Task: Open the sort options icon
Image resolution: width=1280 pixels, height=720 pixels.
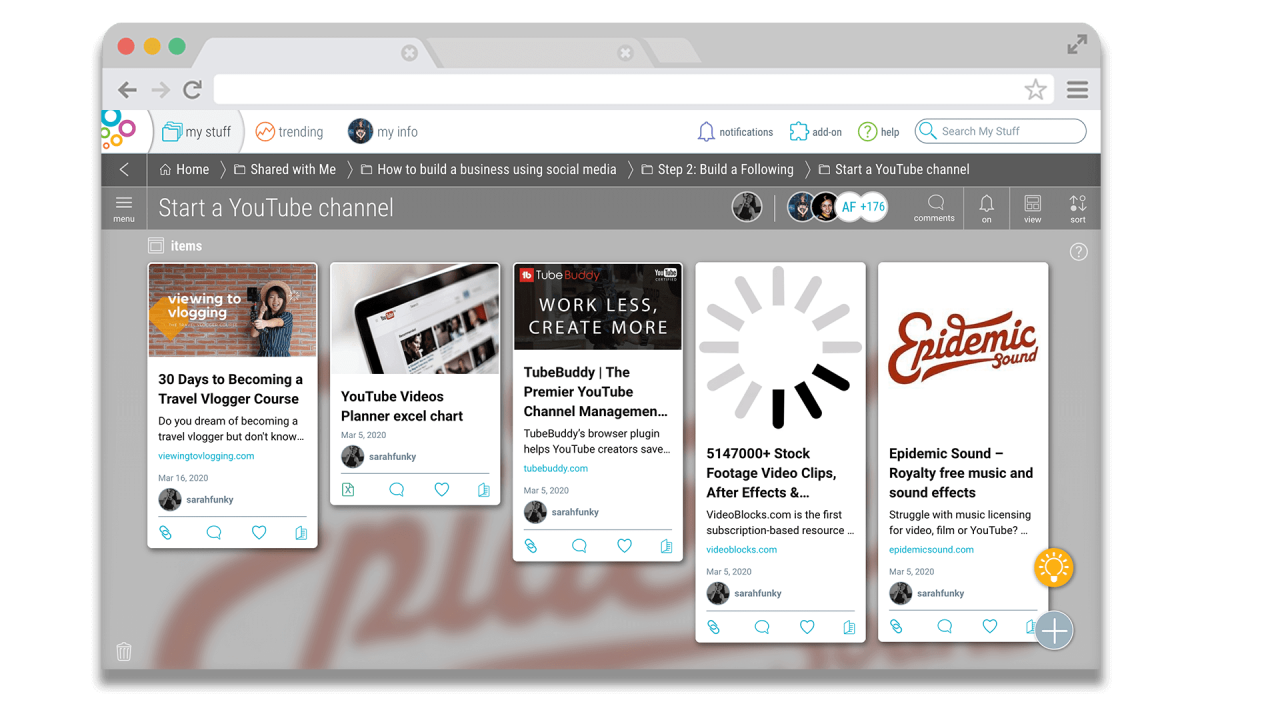Action: [1077, 207]
